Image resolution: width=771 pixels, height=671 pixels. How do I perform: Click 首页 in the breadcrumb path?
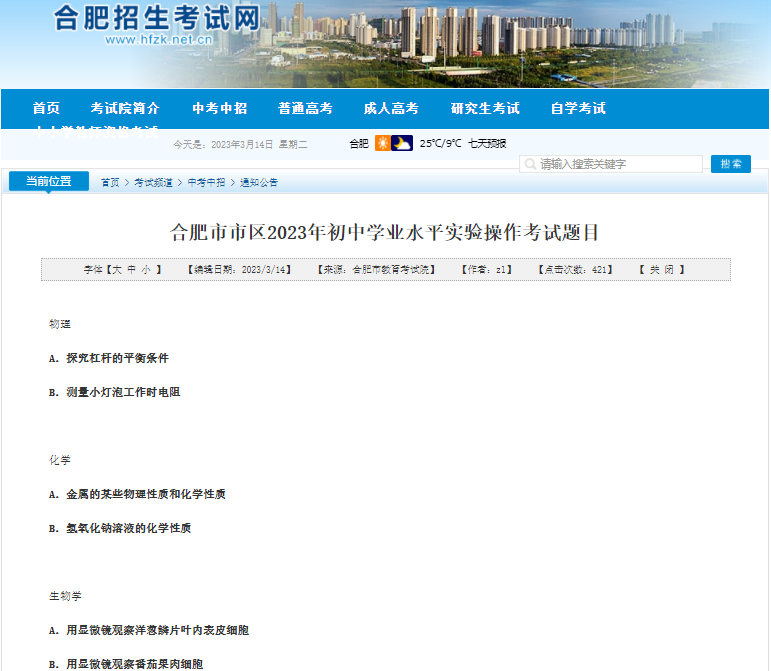(110, 183)
